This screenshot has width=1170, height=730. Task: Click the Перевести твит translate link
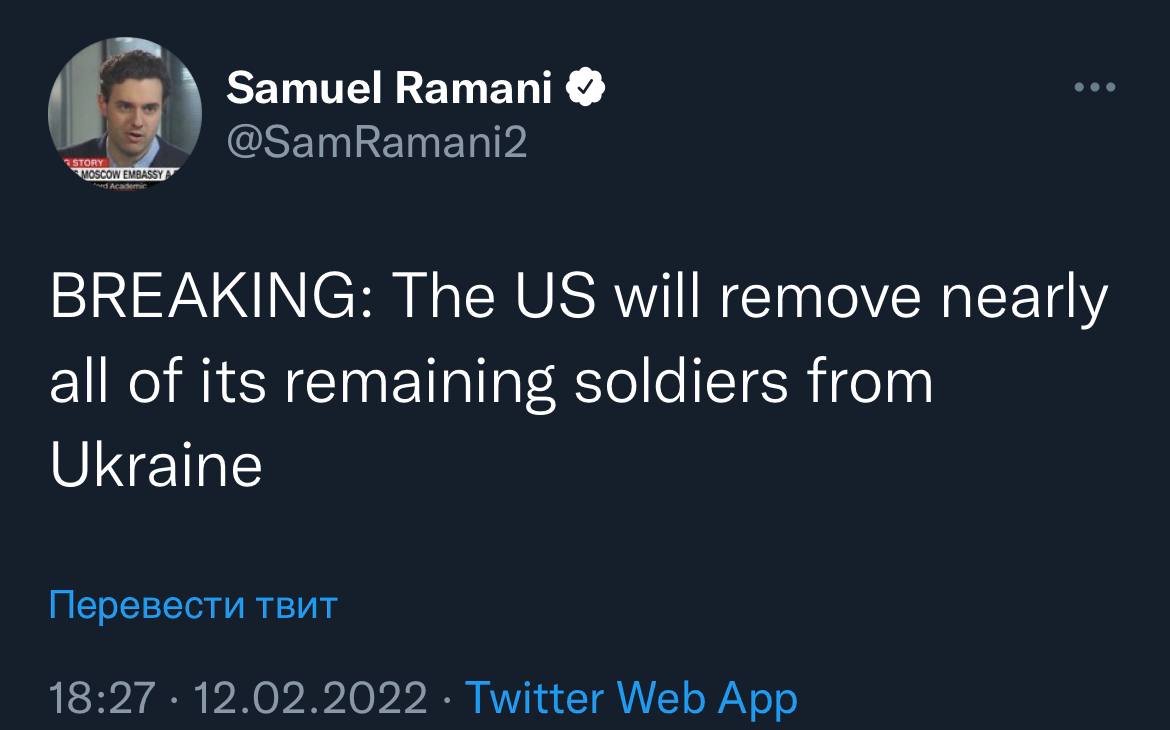click(x=193, y=605)
